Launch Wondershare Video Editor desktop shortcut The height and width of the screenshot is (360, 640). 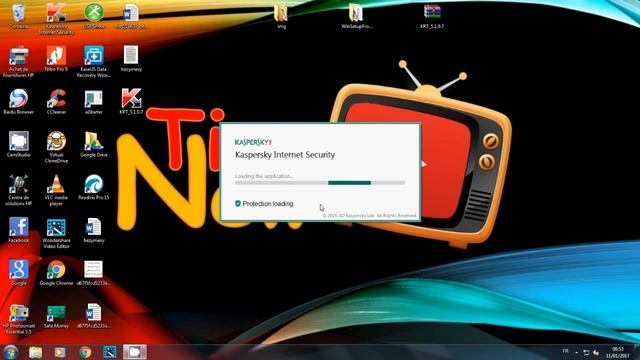[x=56, y=233]
